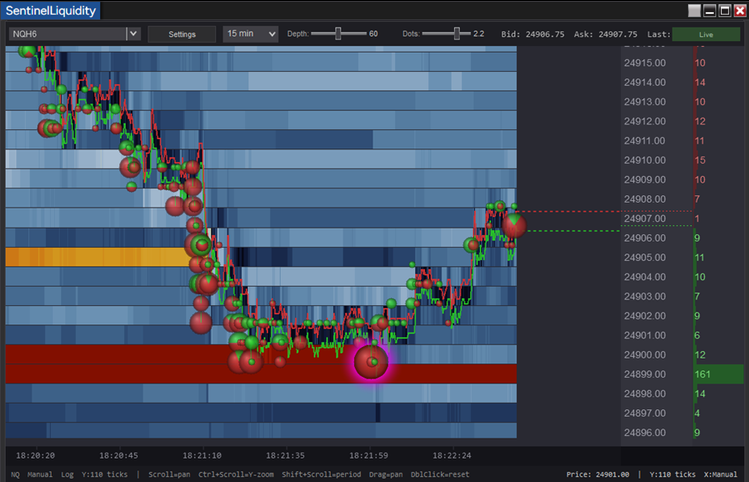Select price level 24905.00 in ladder
The height and width of the screenshot is (482, 749).
(644, 257)
